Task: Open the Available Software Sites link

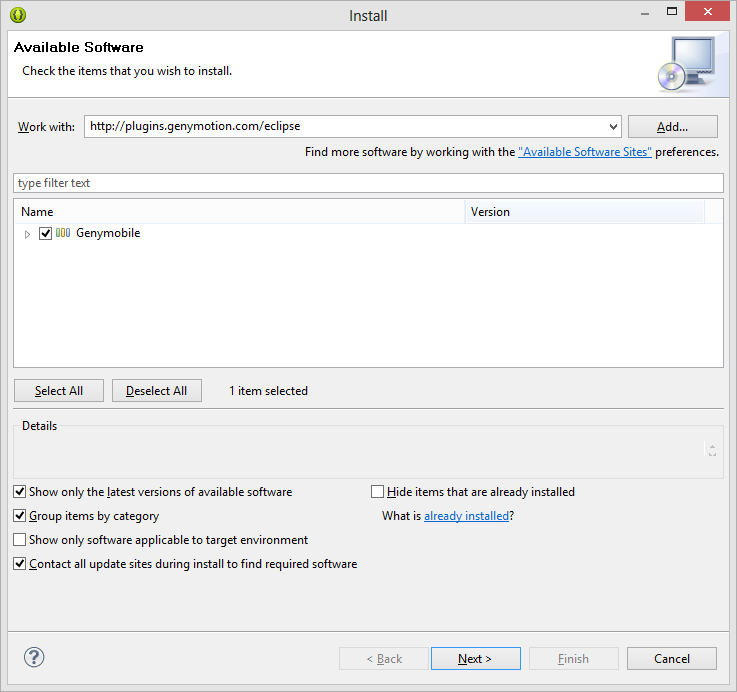Action: coord(585,152)
